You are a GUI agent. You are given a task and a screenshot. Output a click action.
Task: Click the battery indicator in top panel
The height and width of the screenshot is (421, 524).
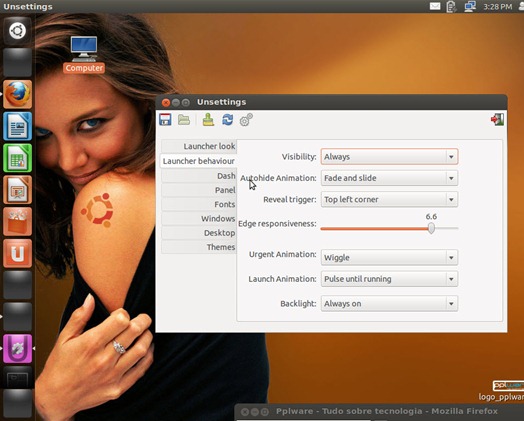(x=451, y=6)
